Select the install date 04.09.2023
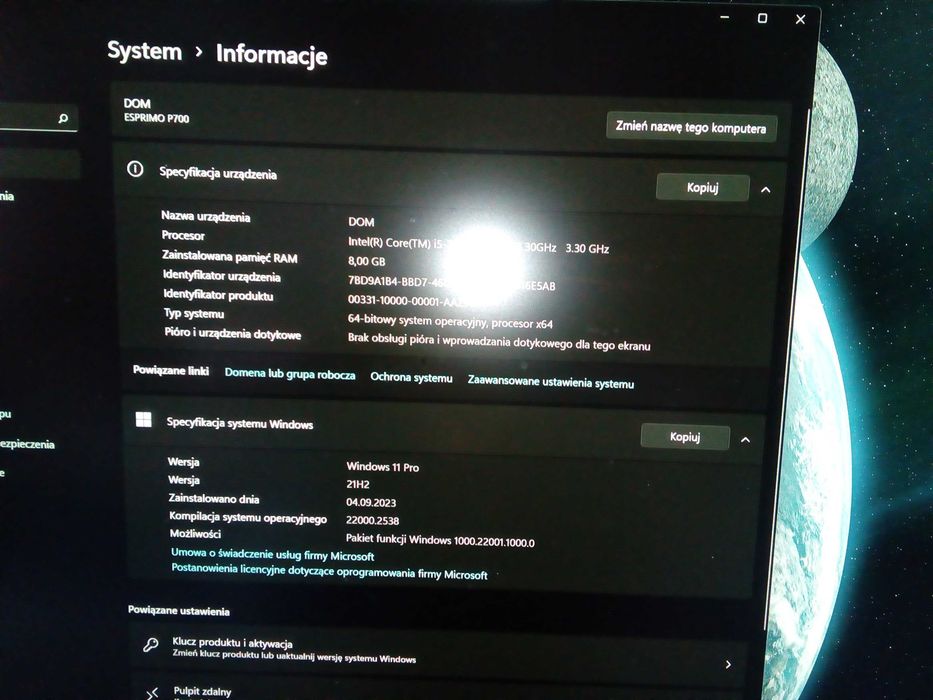The width and height of the screenshot is (933, 700). pos(371,502)
